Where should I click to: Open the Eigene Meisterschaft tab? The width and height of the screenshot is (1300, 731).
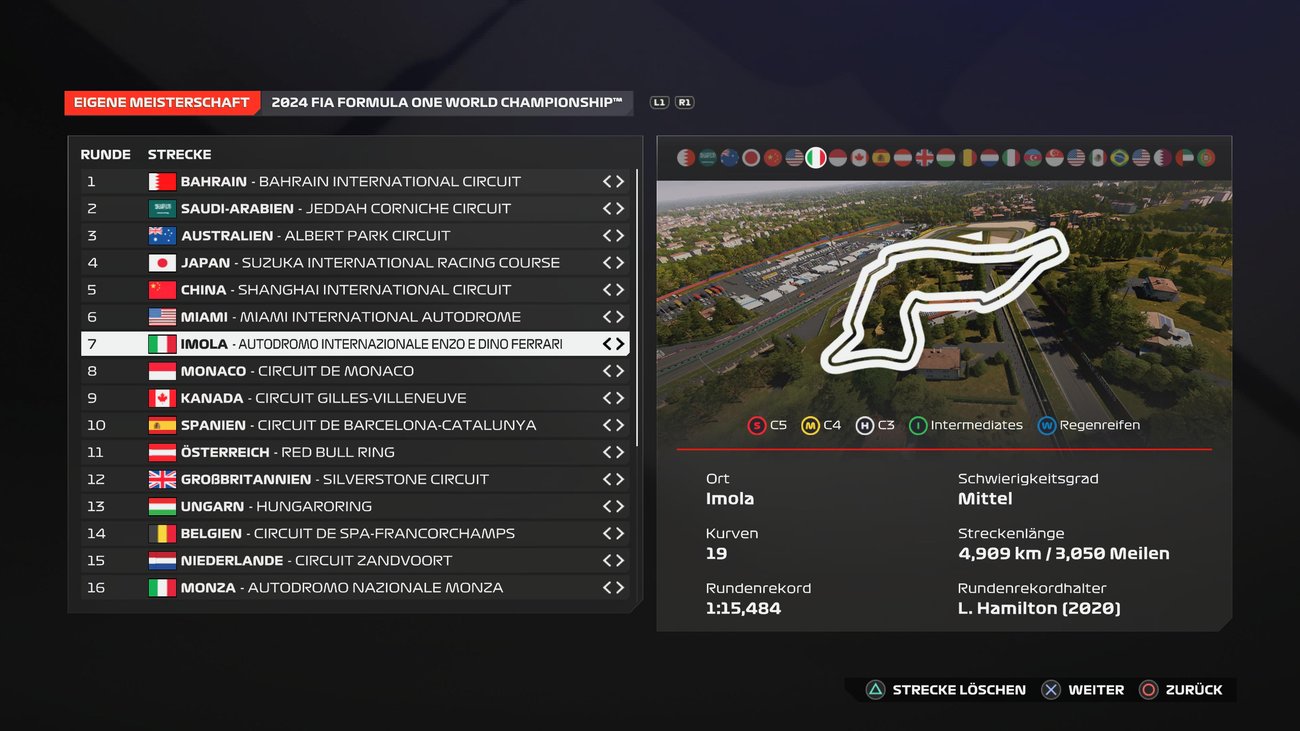click(162, 103)
